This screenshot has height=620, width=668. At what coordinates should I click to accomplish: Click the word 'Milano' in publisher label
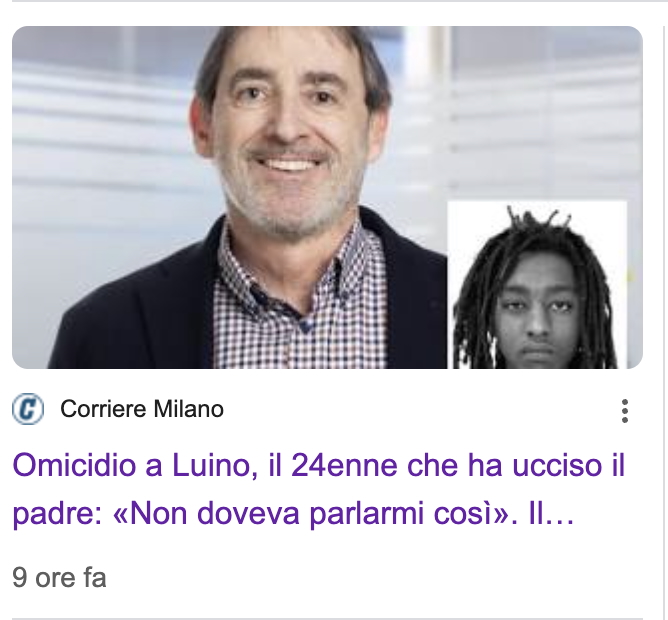[x=188, y=409]
